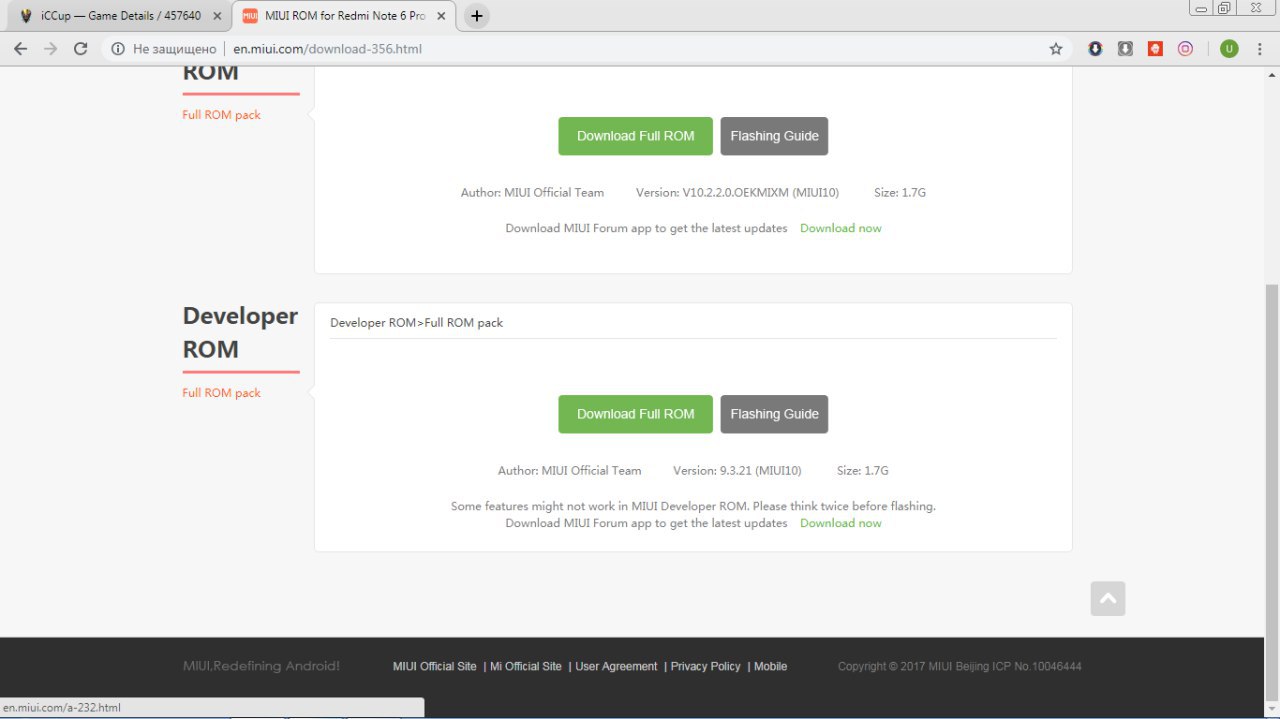The width and height of the screenshot is (1280, 719).
Task: Open User Agreement footer link
Action: pyautogui.click(x=616, y=666)
